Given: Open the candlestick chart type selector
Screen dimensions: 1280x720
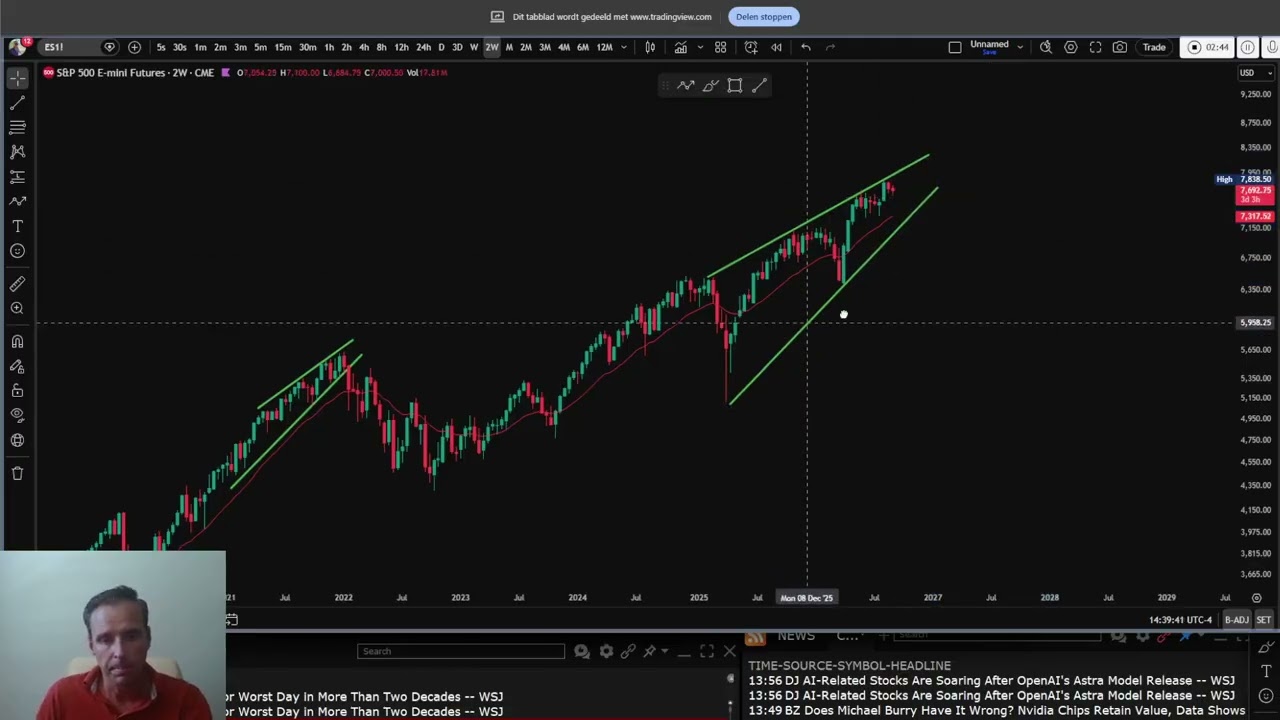Looking at the screenshot, I should click(x=650, y=47).
